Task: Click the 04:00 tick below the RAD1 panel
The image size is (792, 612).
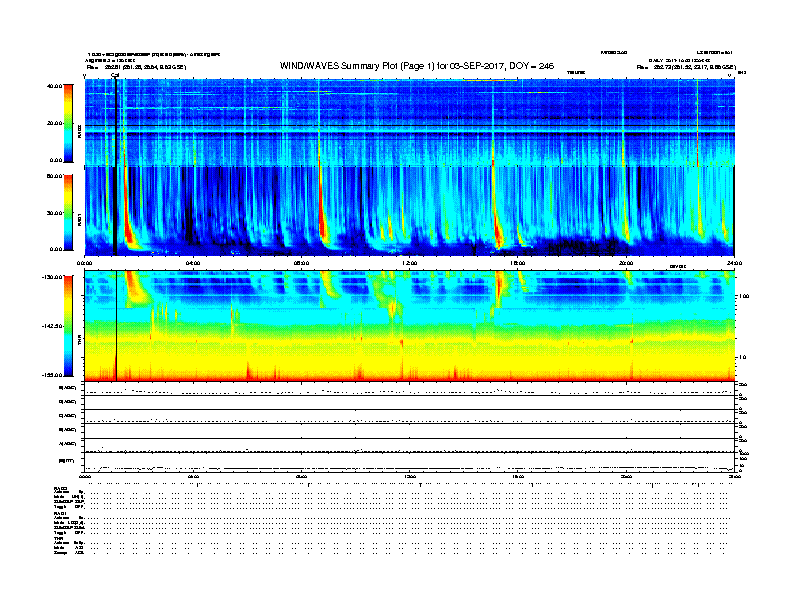Action: pyautogui.click(x=193, y=263)
